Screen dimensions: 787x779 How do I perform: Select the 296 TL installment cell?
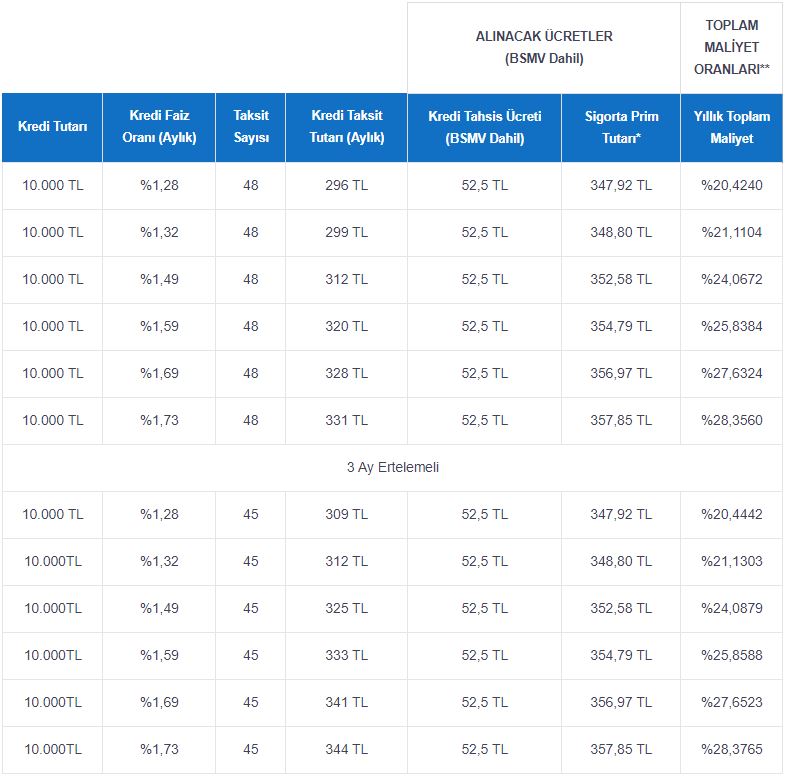pos(346,186)
